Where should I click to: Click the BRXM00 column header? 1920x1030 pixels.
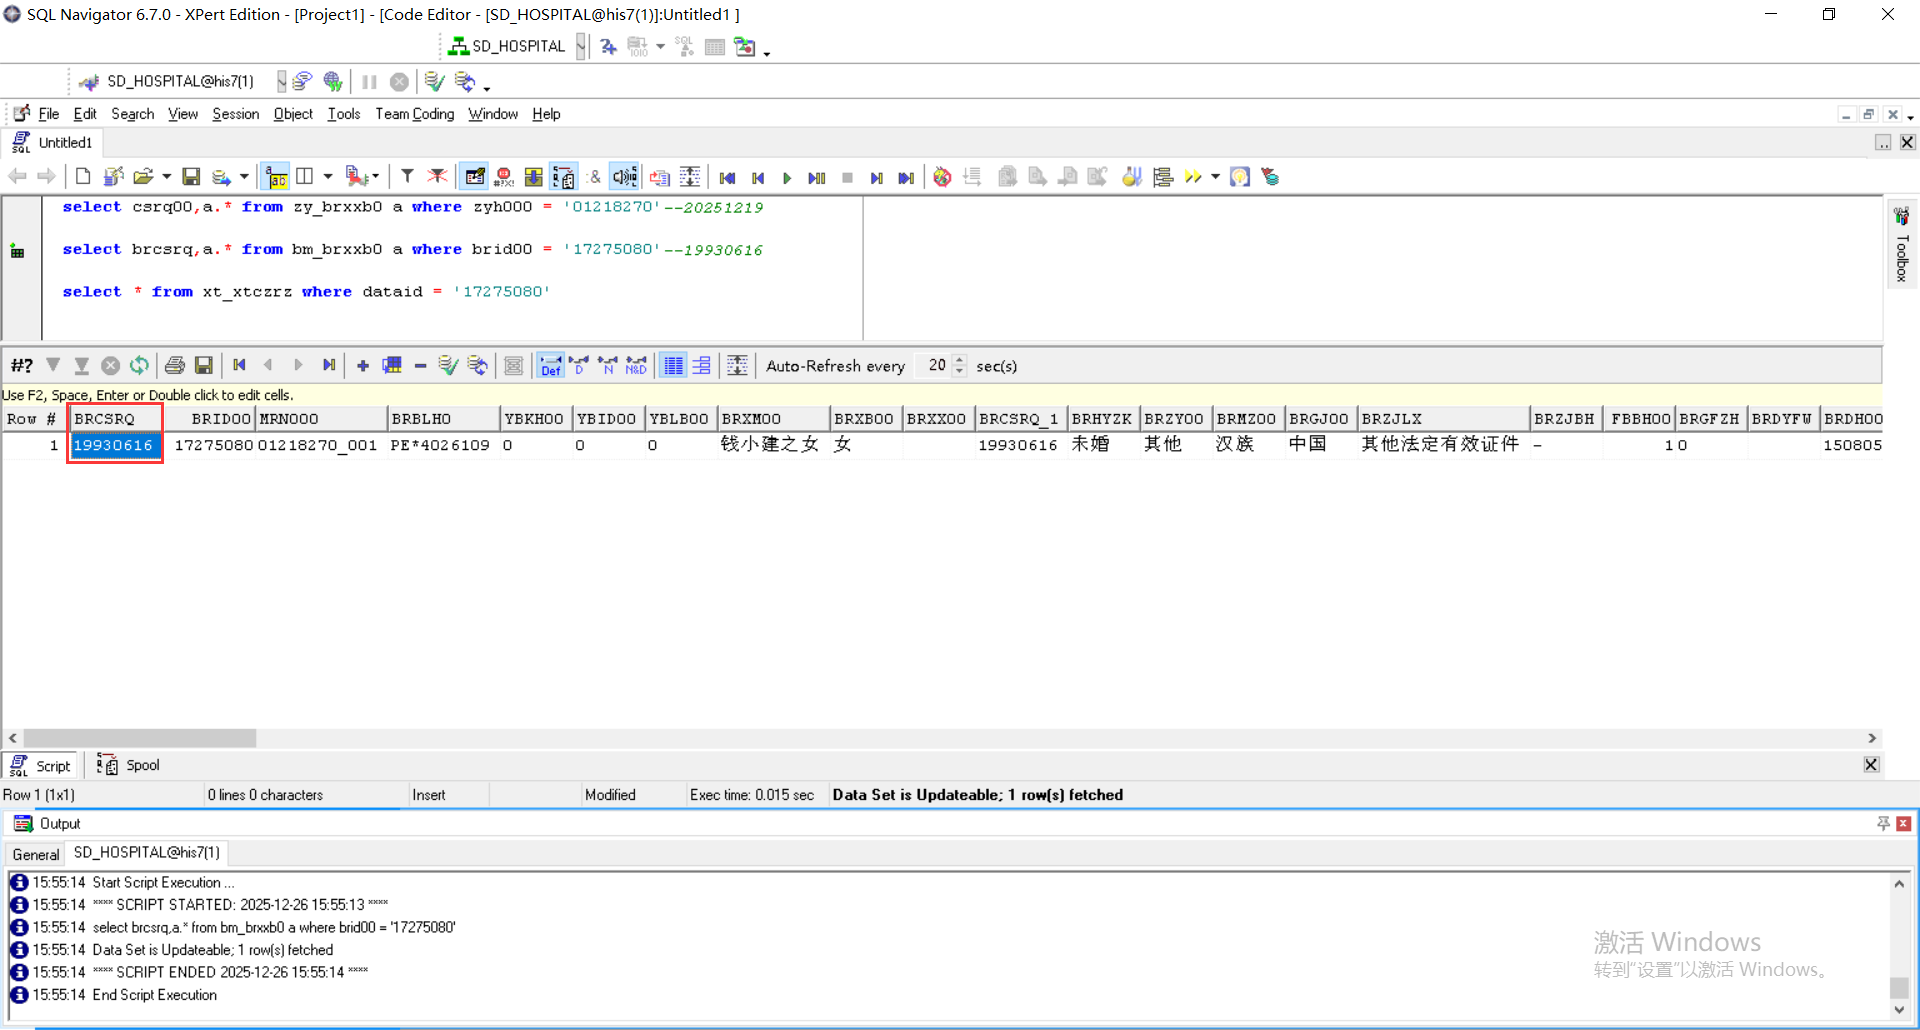tap(773, 419)
